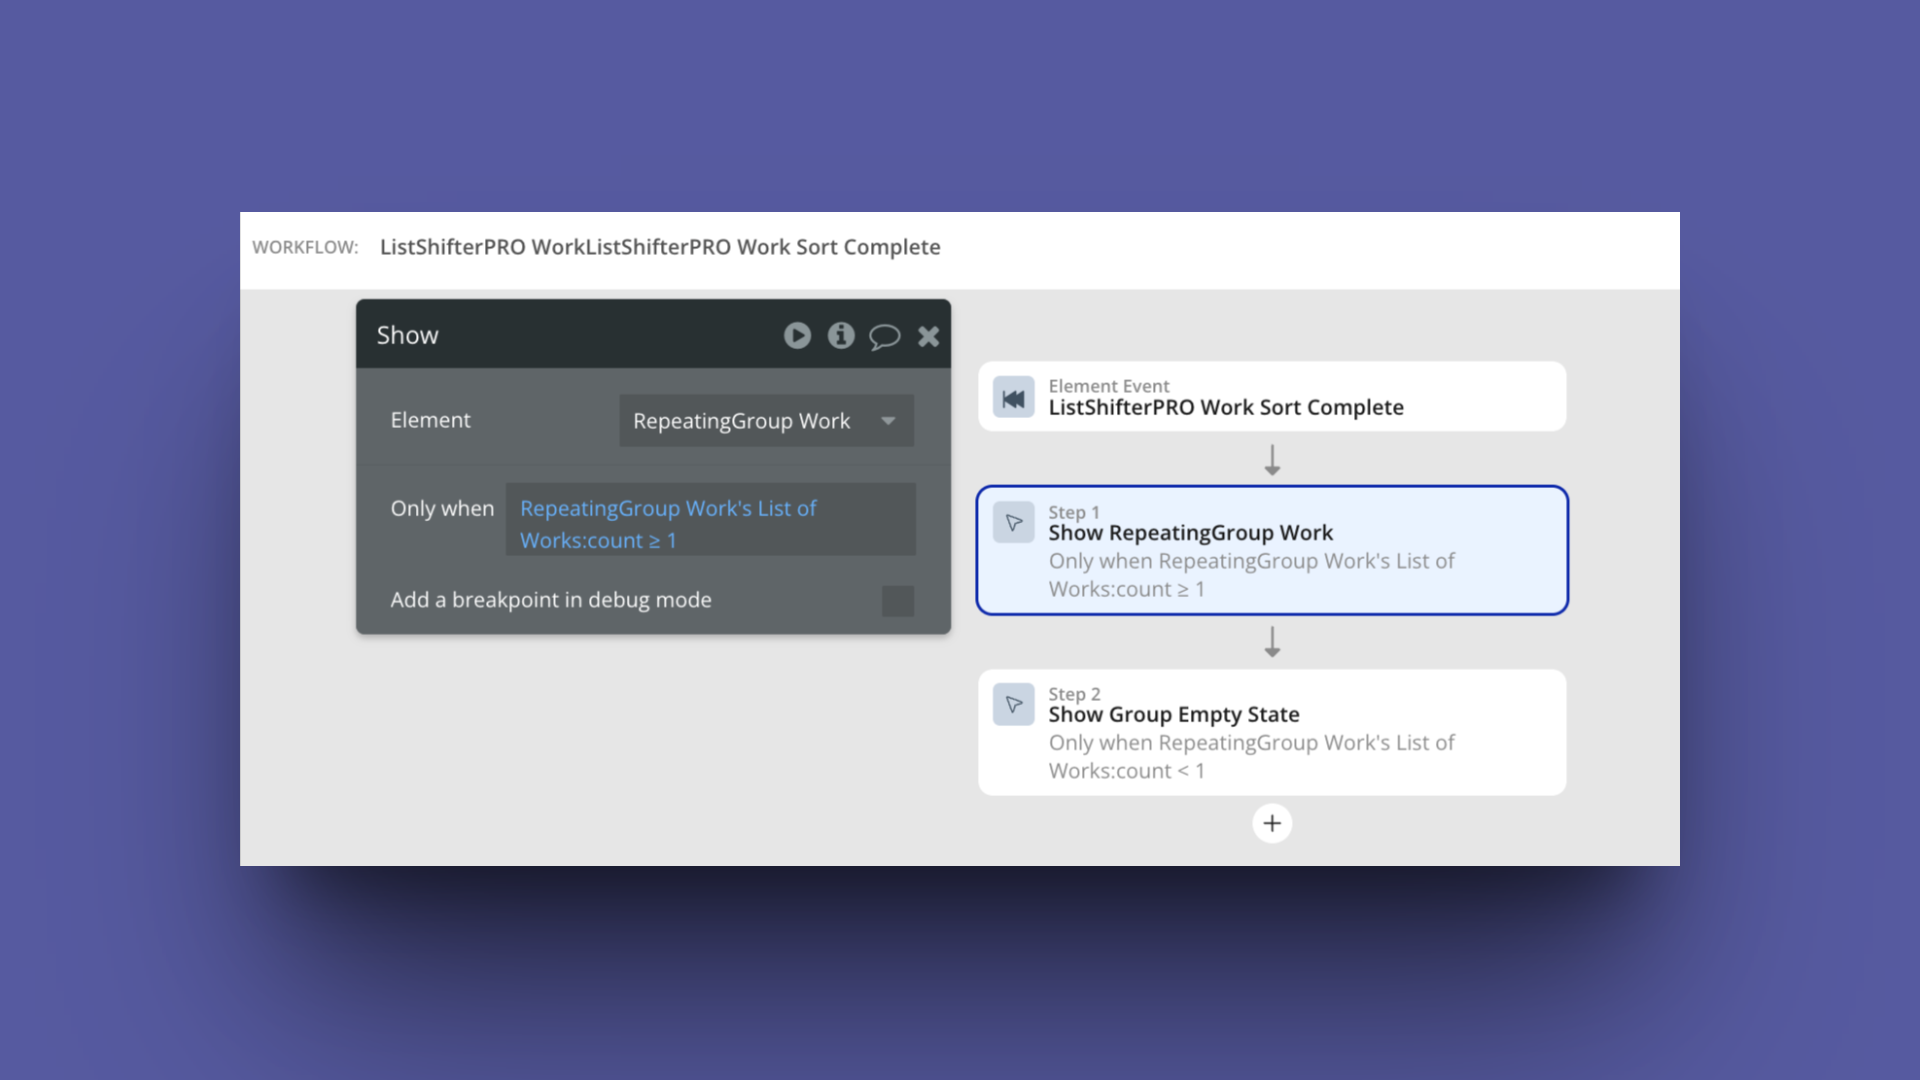Enable the breakpoint in debug mode checkbox
1920x1080 pixels.
coord(898,601)
